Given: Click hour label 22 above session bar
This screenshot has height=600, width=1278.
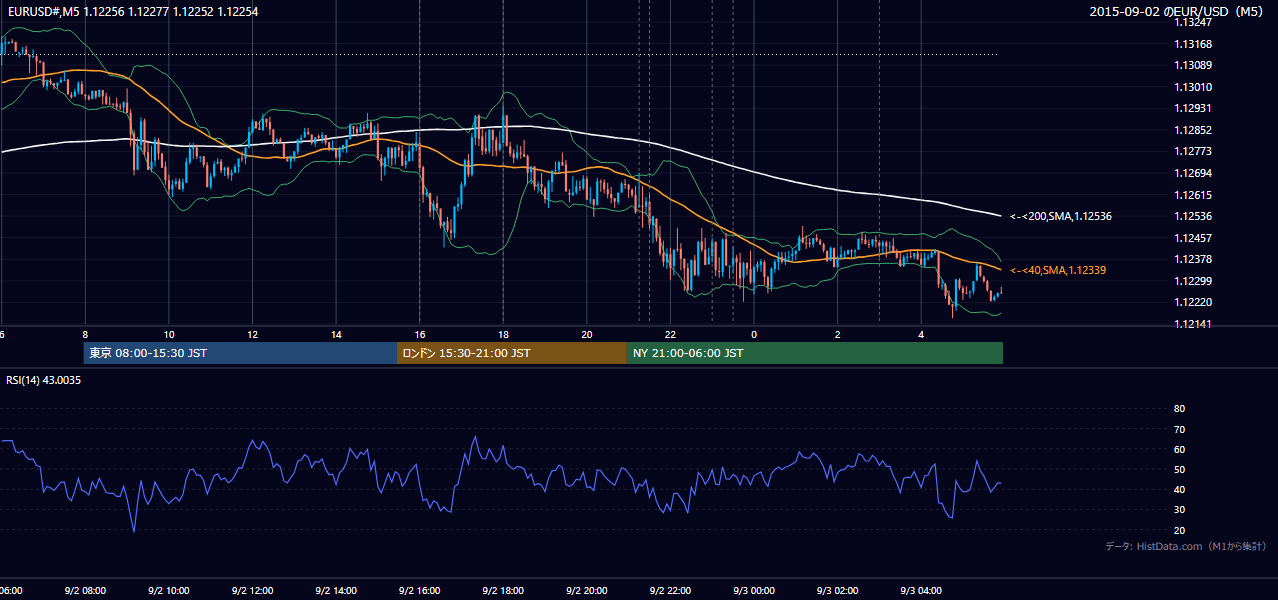Looking at the screenshot, I should 670,334.
